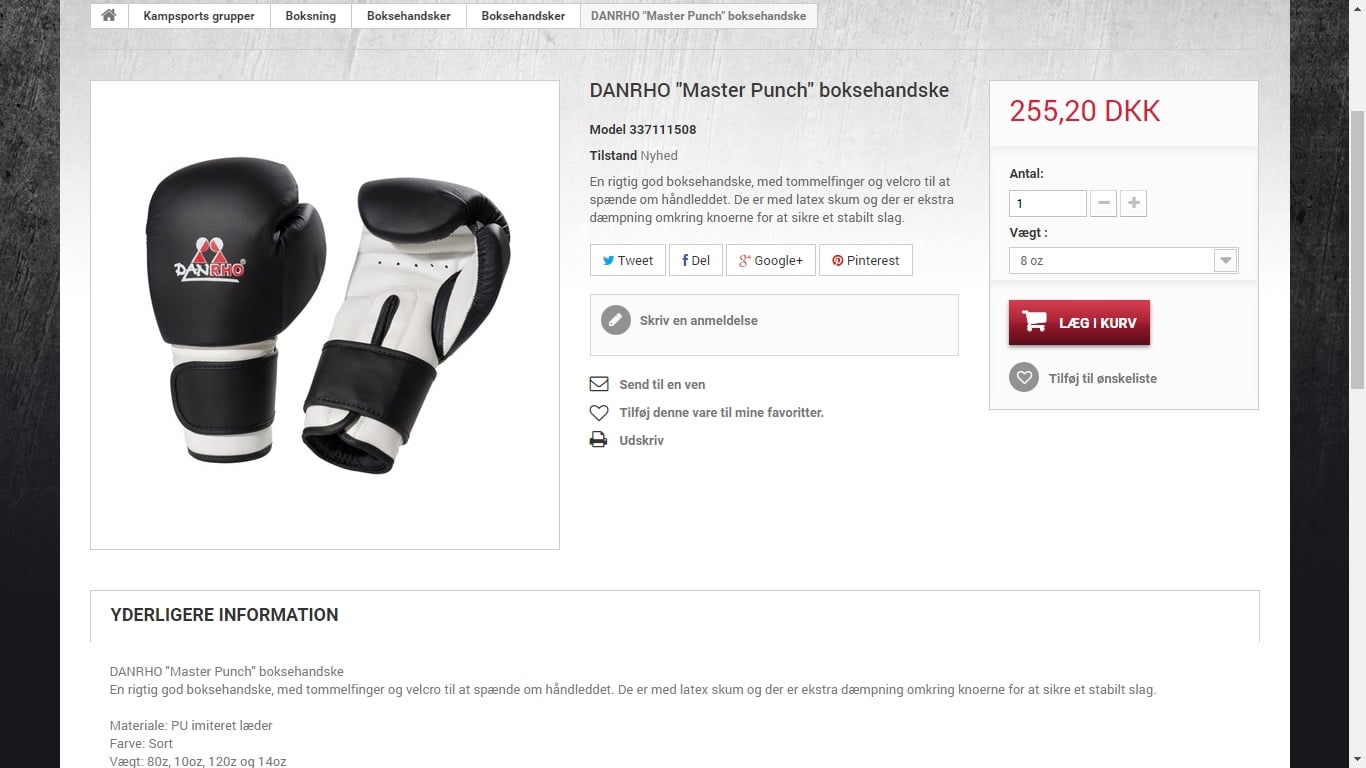This screenshot has height=768, width=1366.
Task: Open Kampsports grupper breadcrumb
Action: point(199,16)
